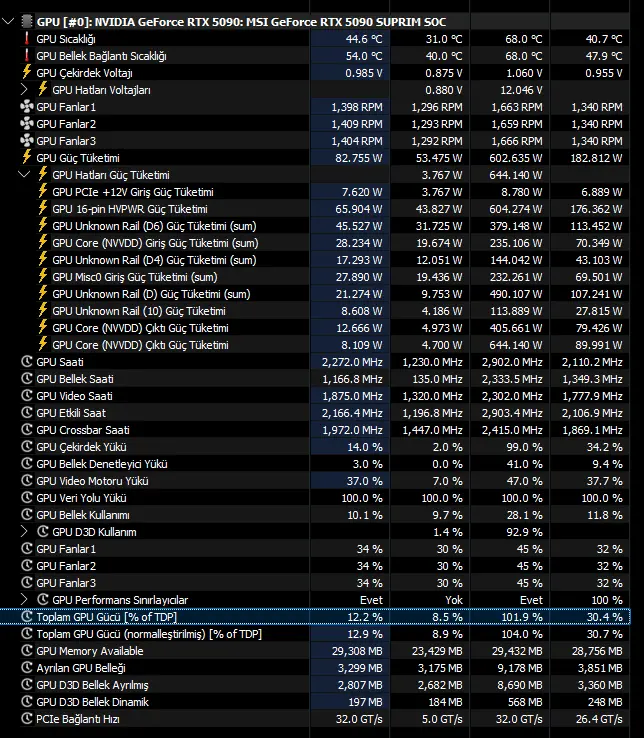This screenshot has width=644, height=738.
Task: Click fan icon next to GPU Fanlar2 RPM row
Action: click(x=27, y=123)
